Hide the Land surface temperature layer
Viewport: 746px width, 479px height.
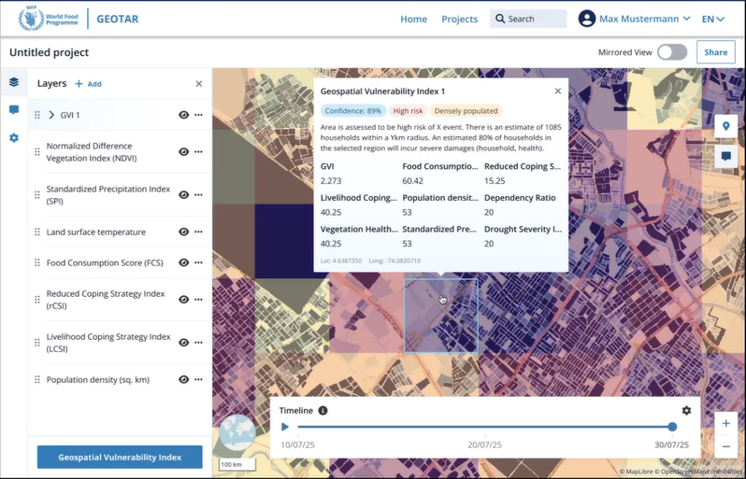click(184, 232)
